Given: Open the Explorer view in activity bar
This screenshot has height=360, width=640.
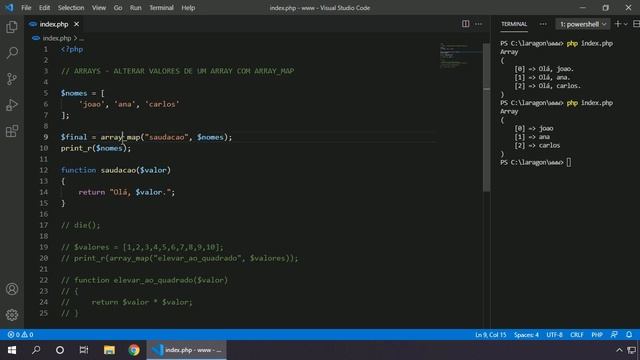Looking at the screenshot, I should (12, 27).
